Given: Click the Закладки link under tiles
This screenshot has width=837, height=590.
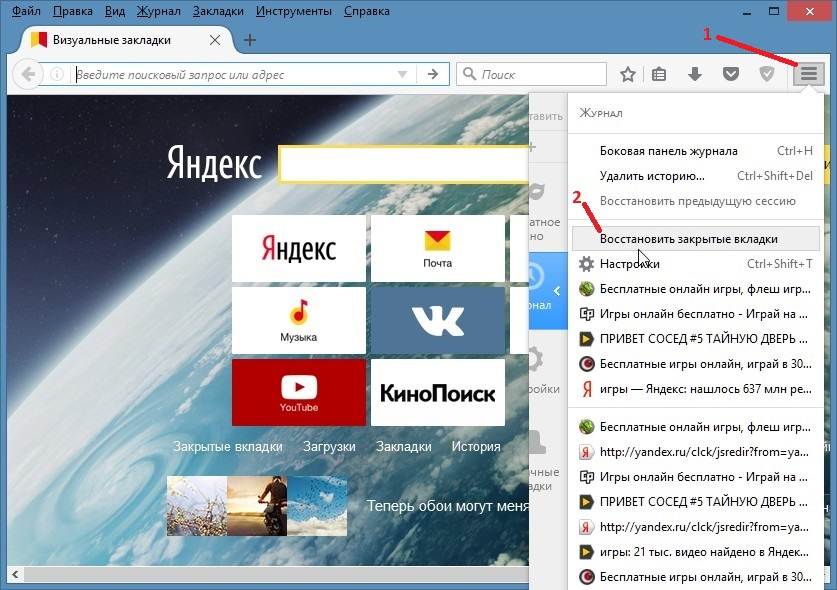Looking at the screenshot, I should click(404, 446).
